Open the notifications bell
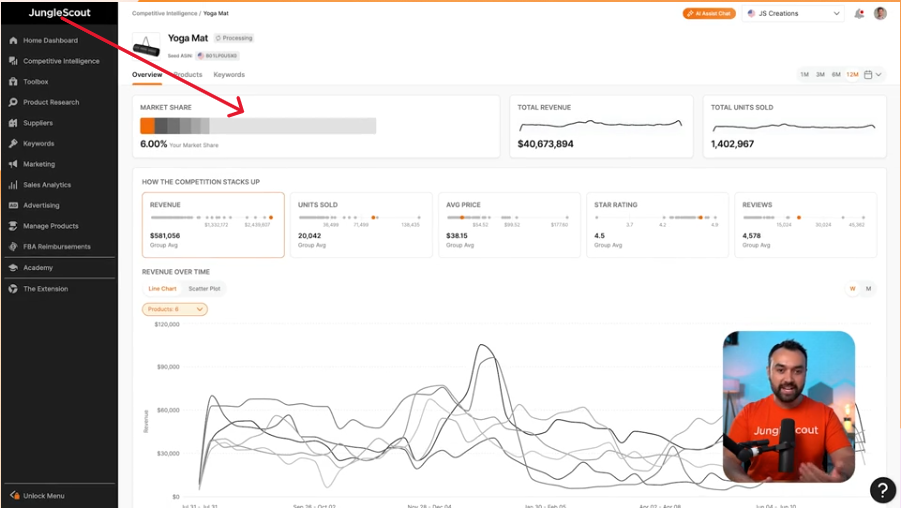The width and height of the screenshot is (901, 508). coord(859,13)
